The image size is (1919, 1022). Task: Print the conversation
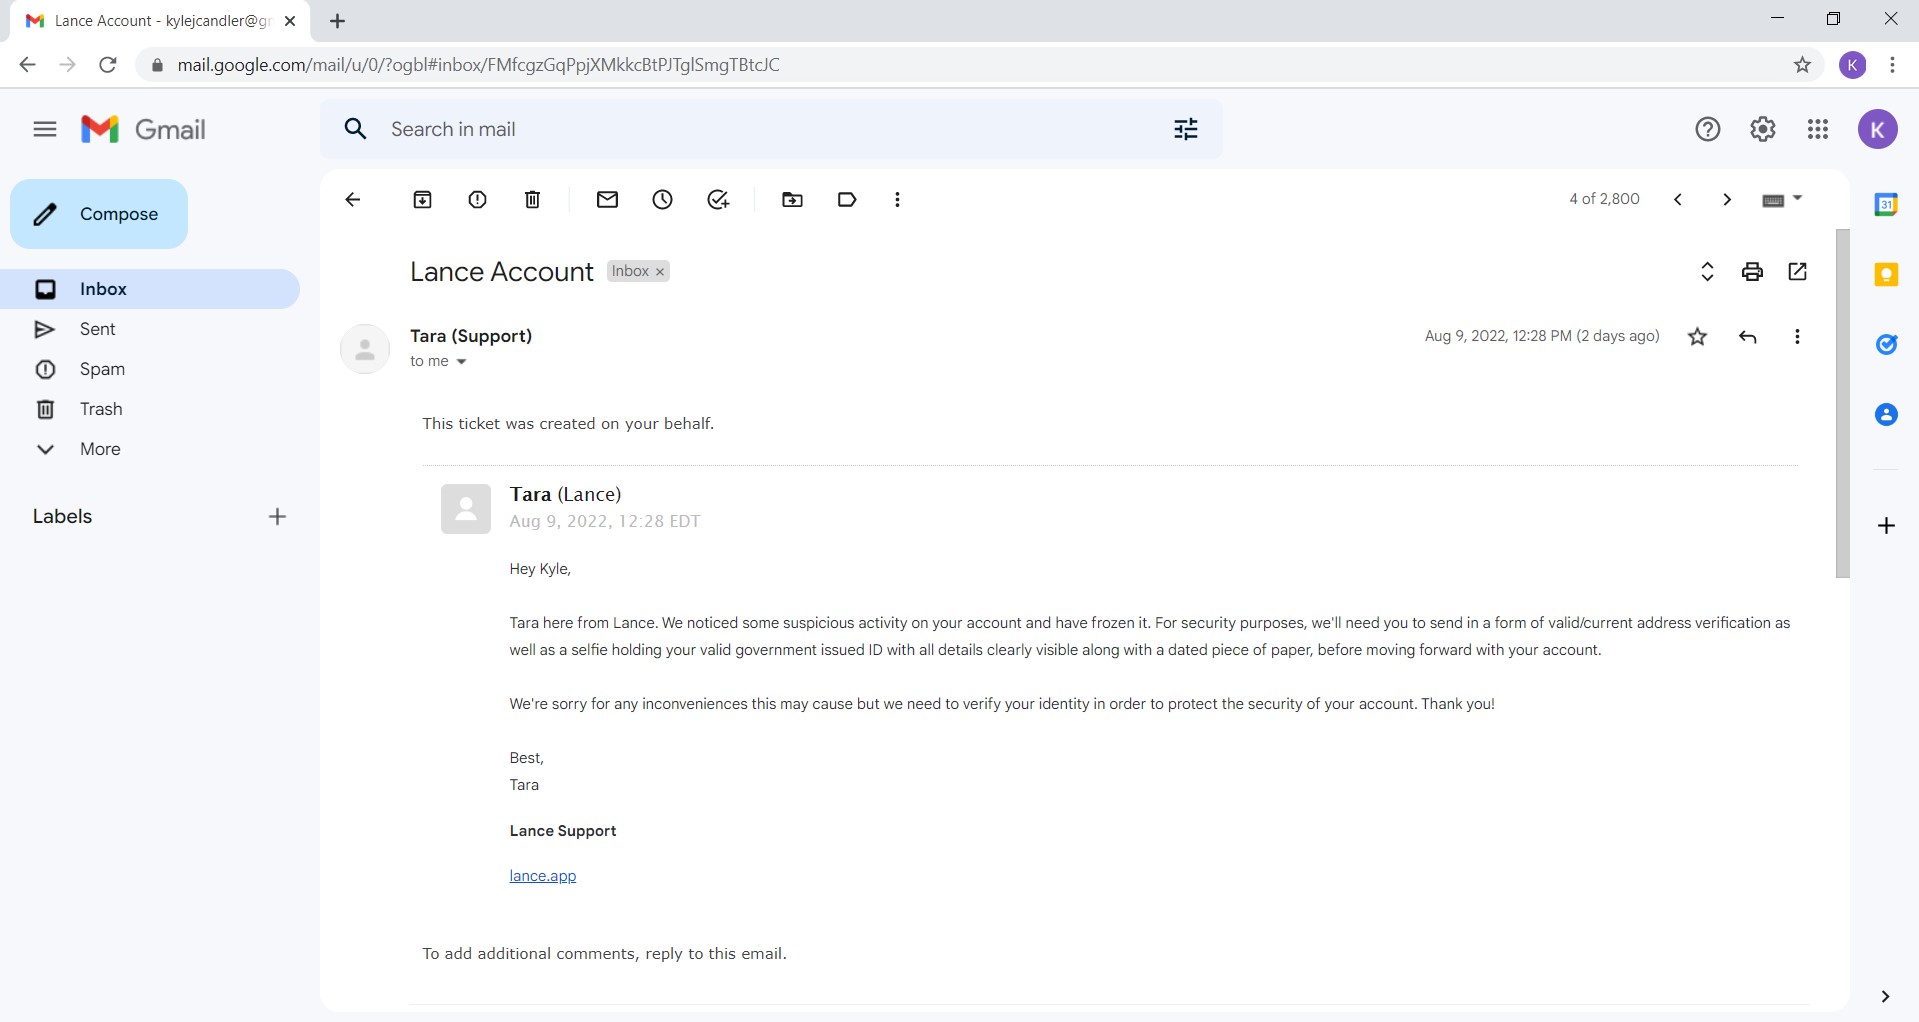click(x=1752, y=271)
